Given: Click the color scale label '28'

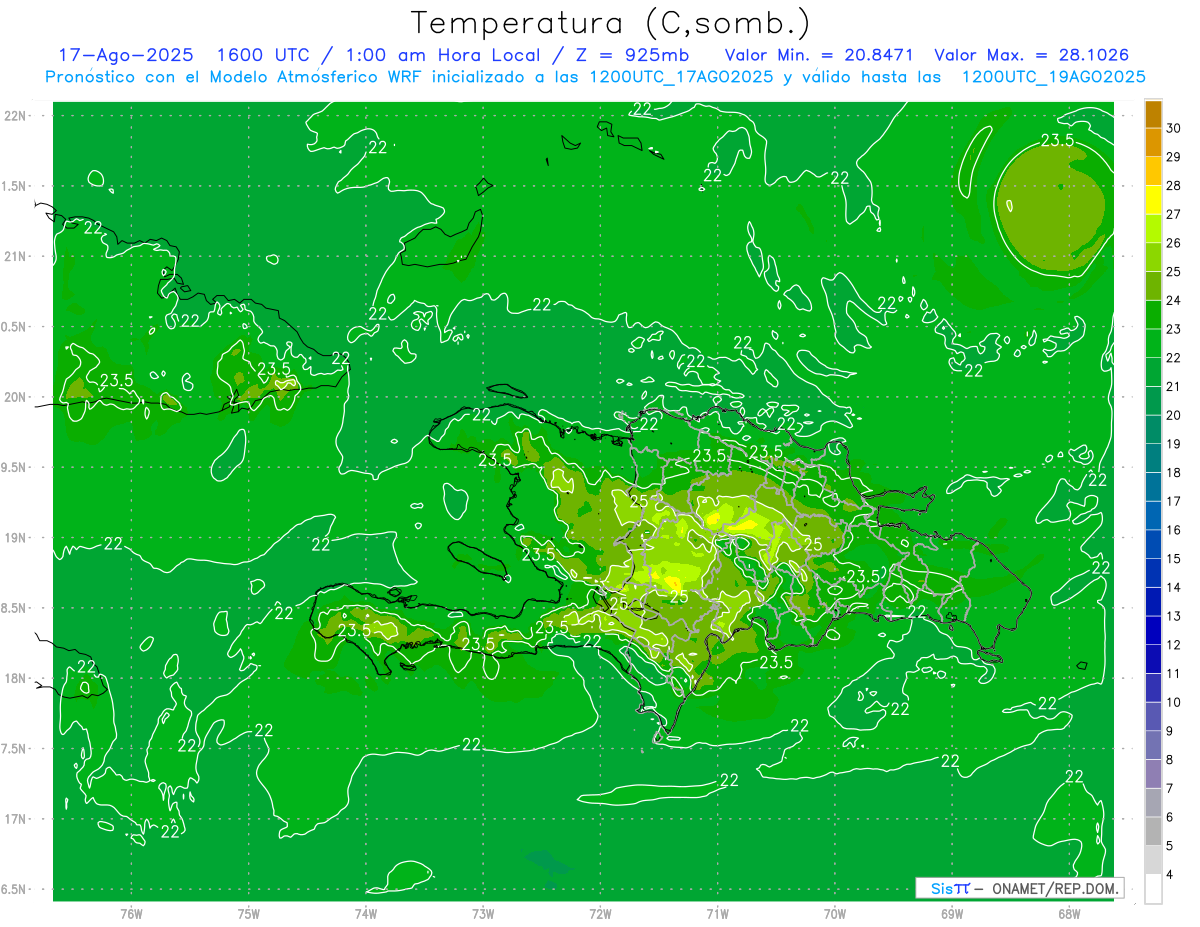Looking at the screenshot, I should pyautogui.click(x=1174, y=186).
